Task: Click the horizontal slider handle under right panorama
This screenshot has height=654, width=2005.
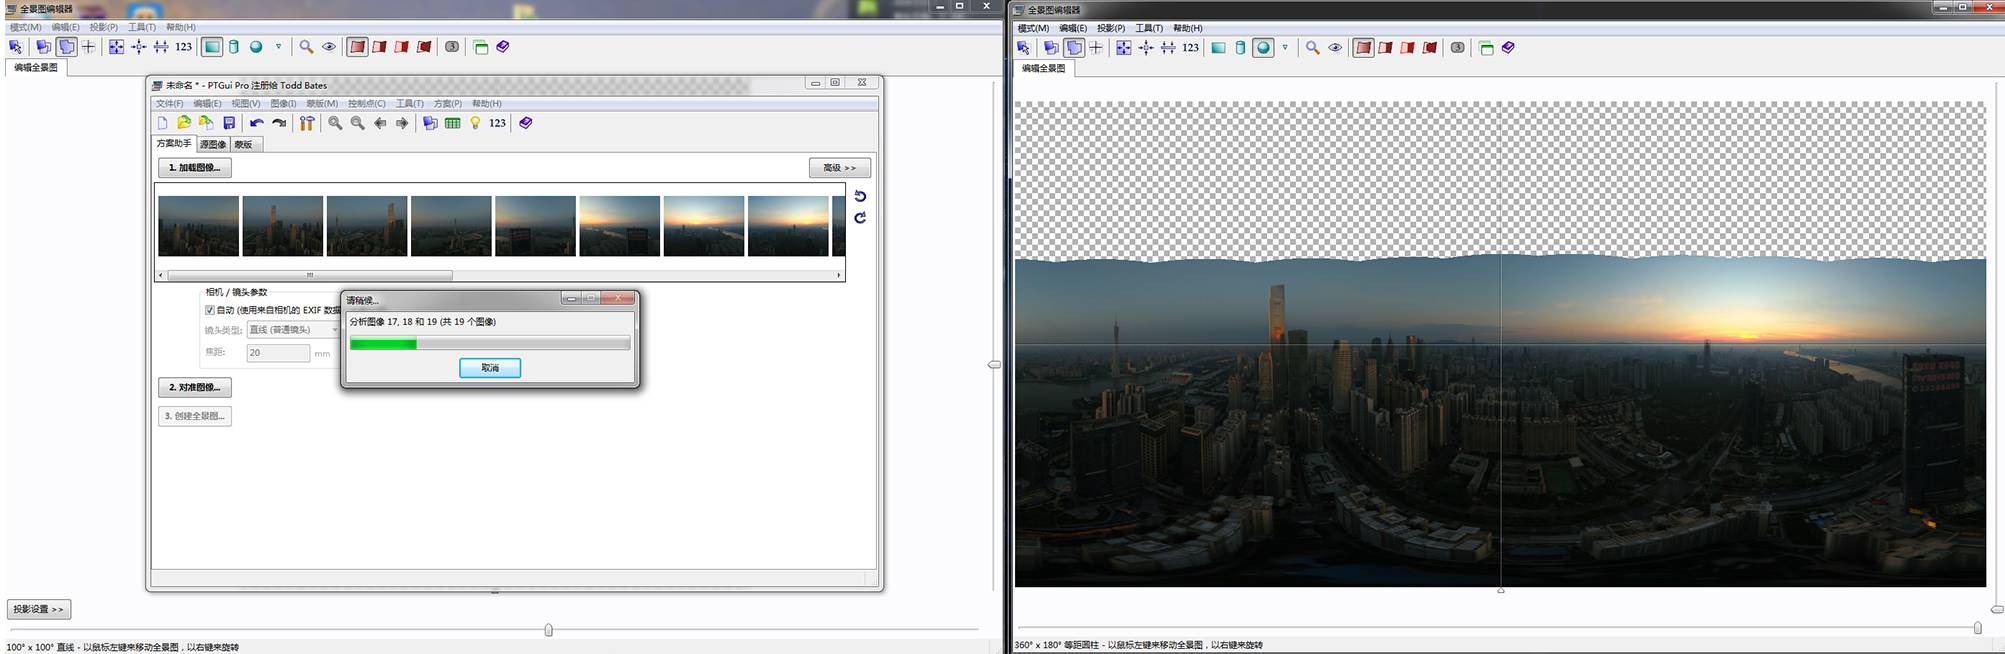Action: (1977, 628)
